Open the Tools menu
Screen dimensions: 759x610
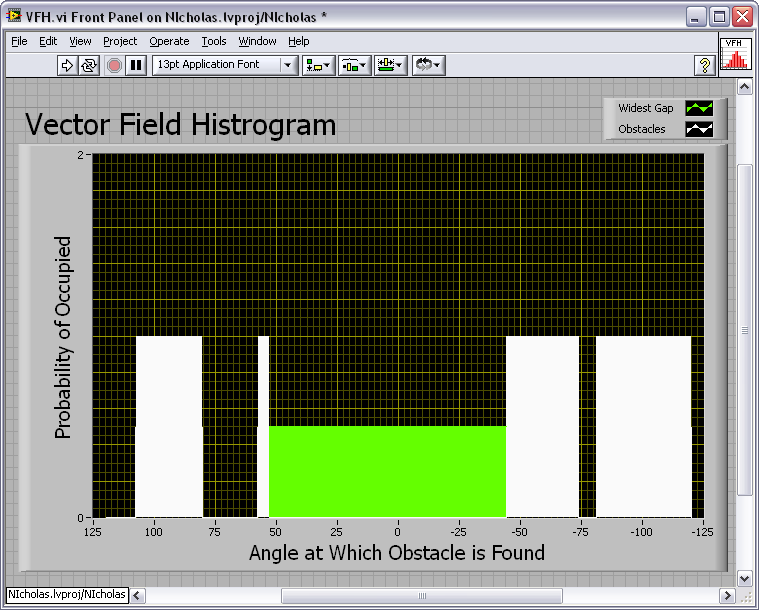point(214,41)
